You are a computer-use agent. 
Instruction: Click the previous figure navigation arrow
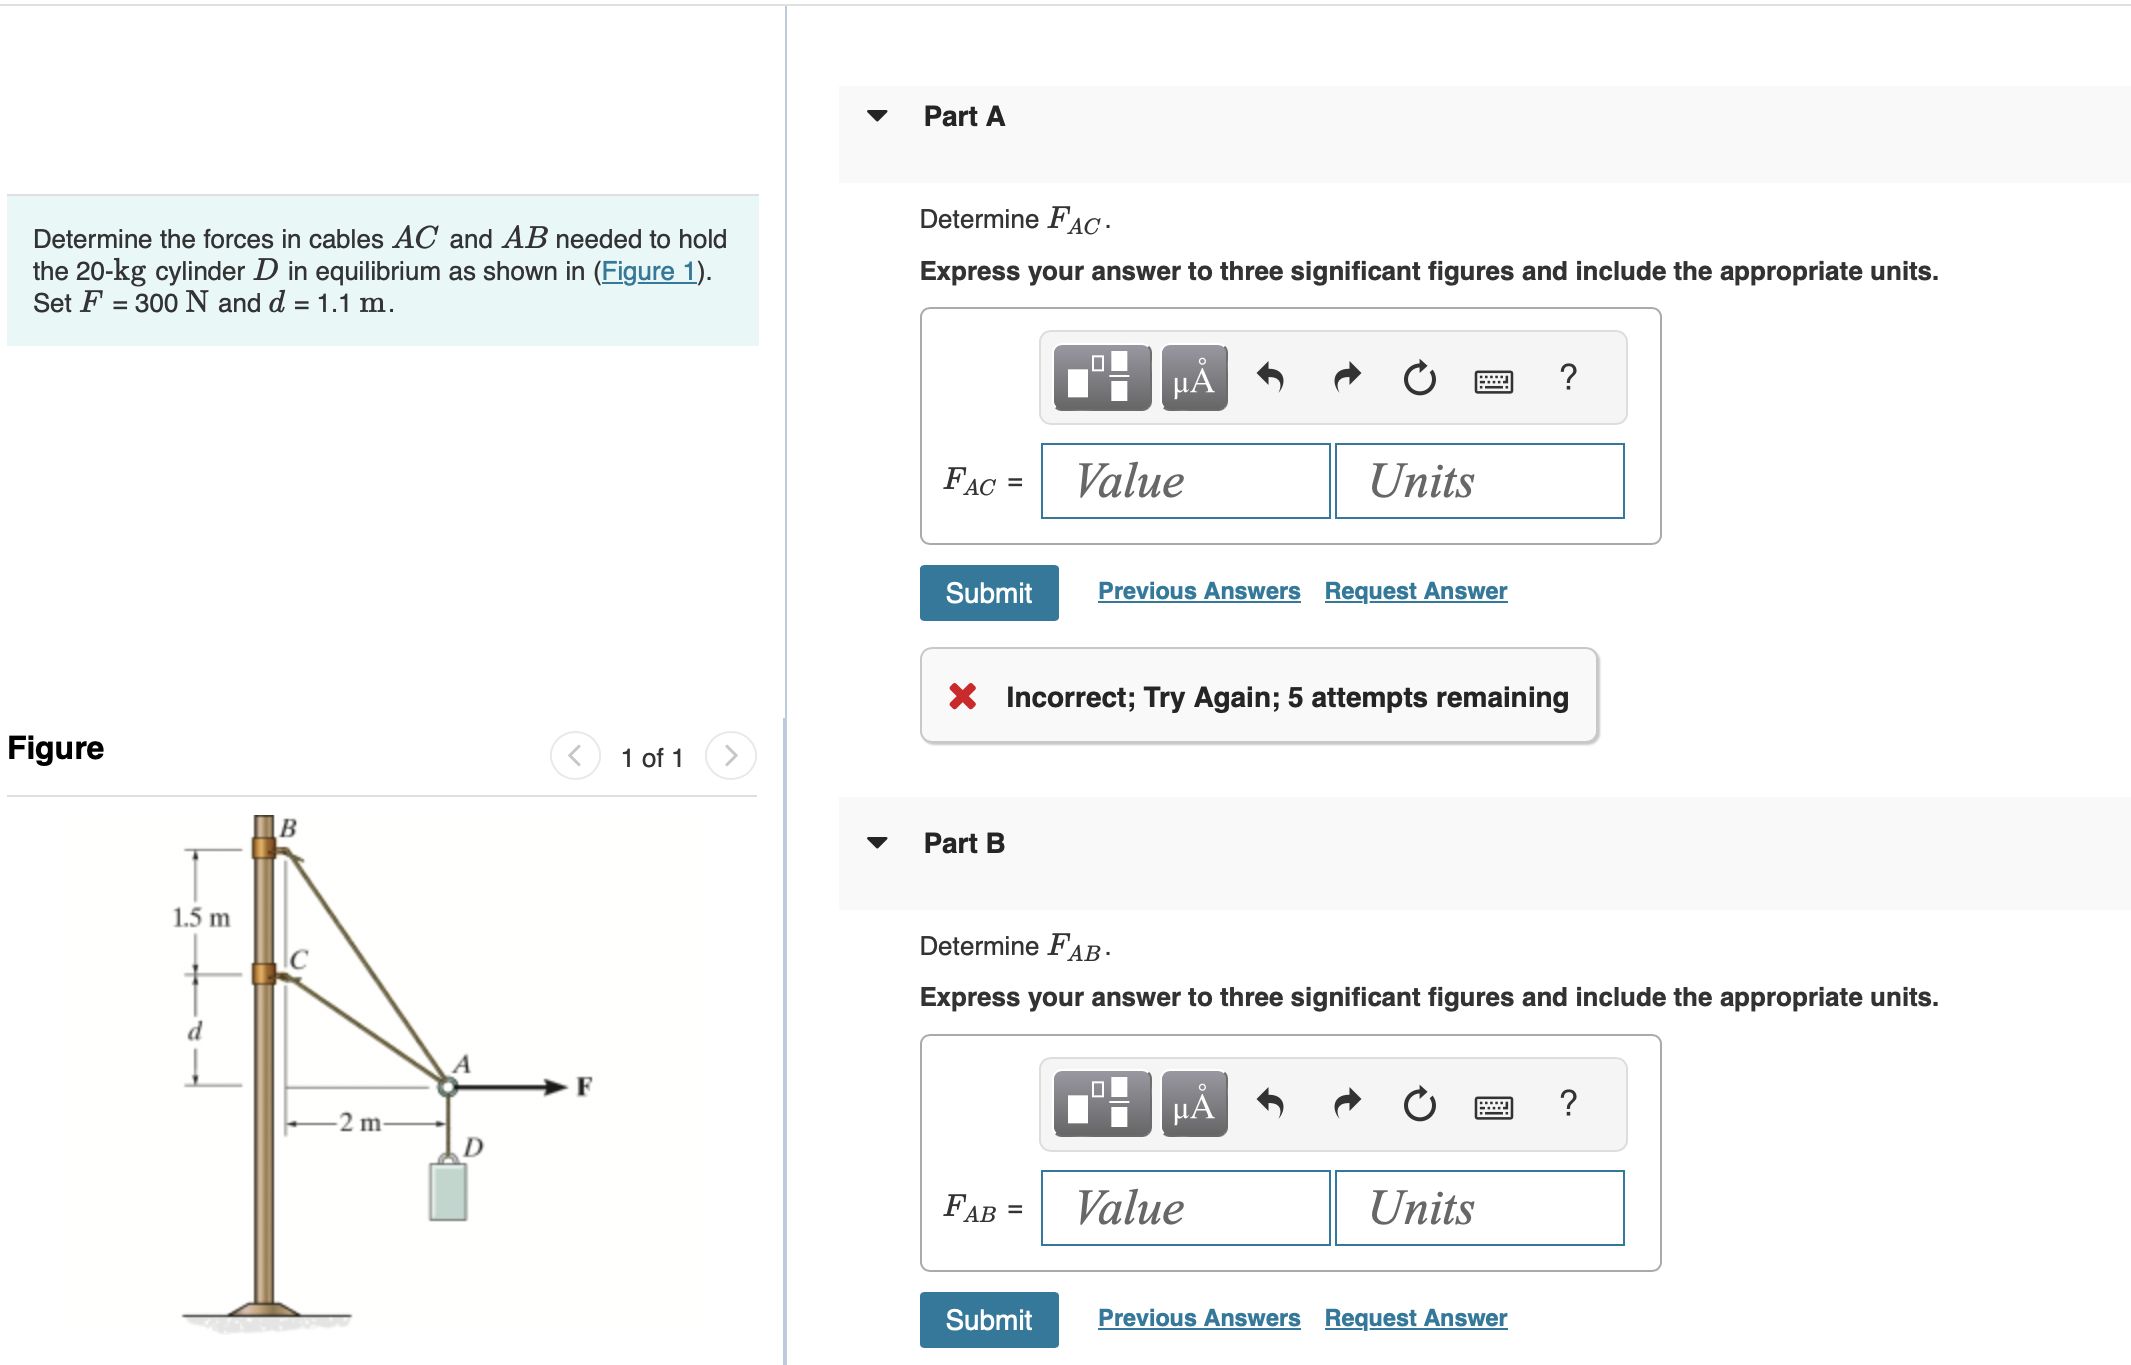(574, 756)
